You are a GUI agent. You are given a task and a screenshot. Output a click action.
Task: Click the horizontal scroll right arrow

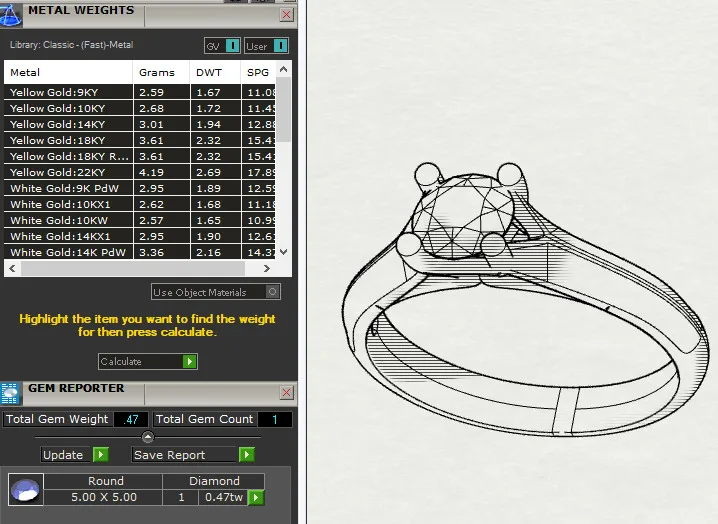267,268
